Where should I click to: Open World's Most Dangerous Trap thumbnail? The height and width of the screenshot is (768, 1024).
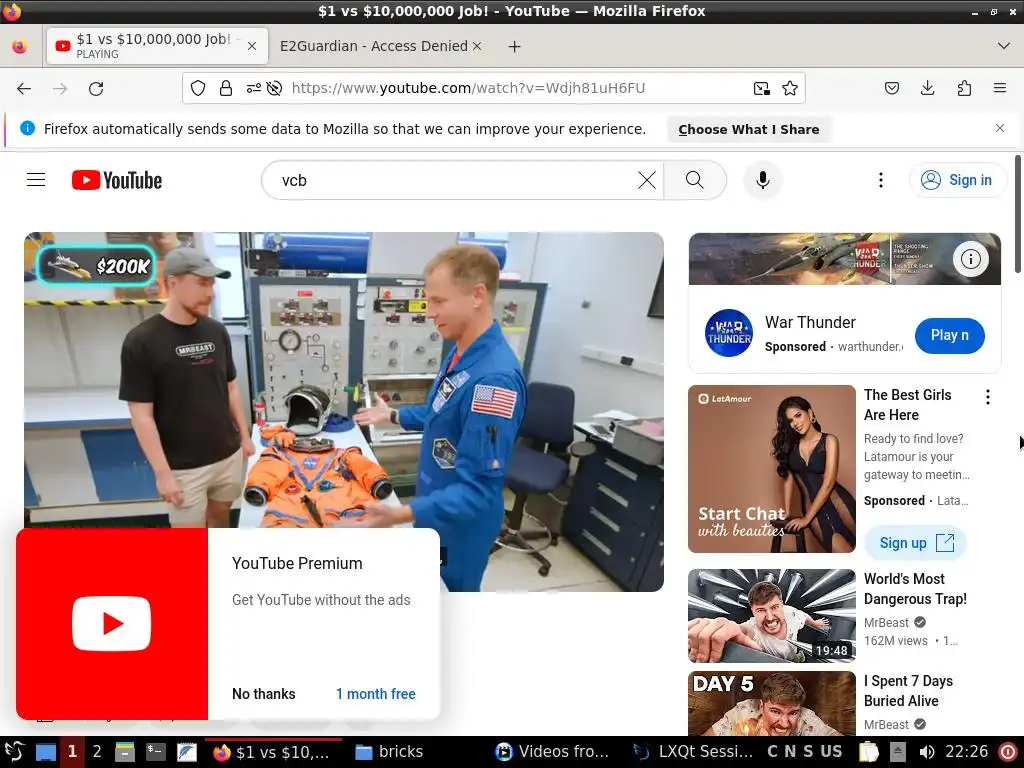click(x=771, y=615)
